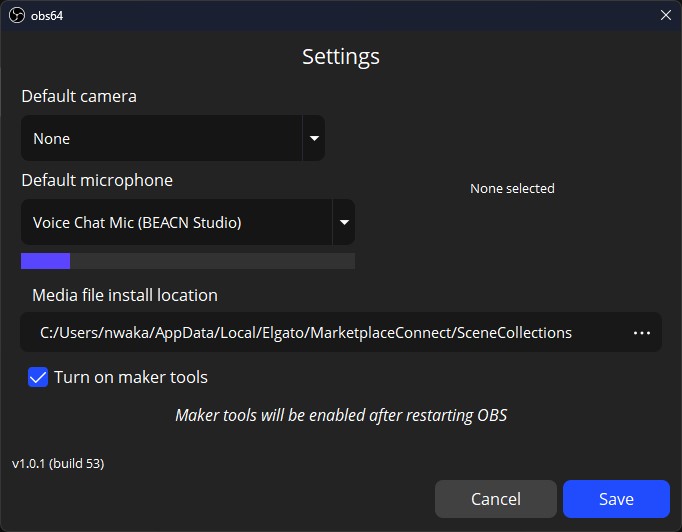Click the OBS logo in the title bar
Screen dimensions: 682x532
(x=16, y=14)
